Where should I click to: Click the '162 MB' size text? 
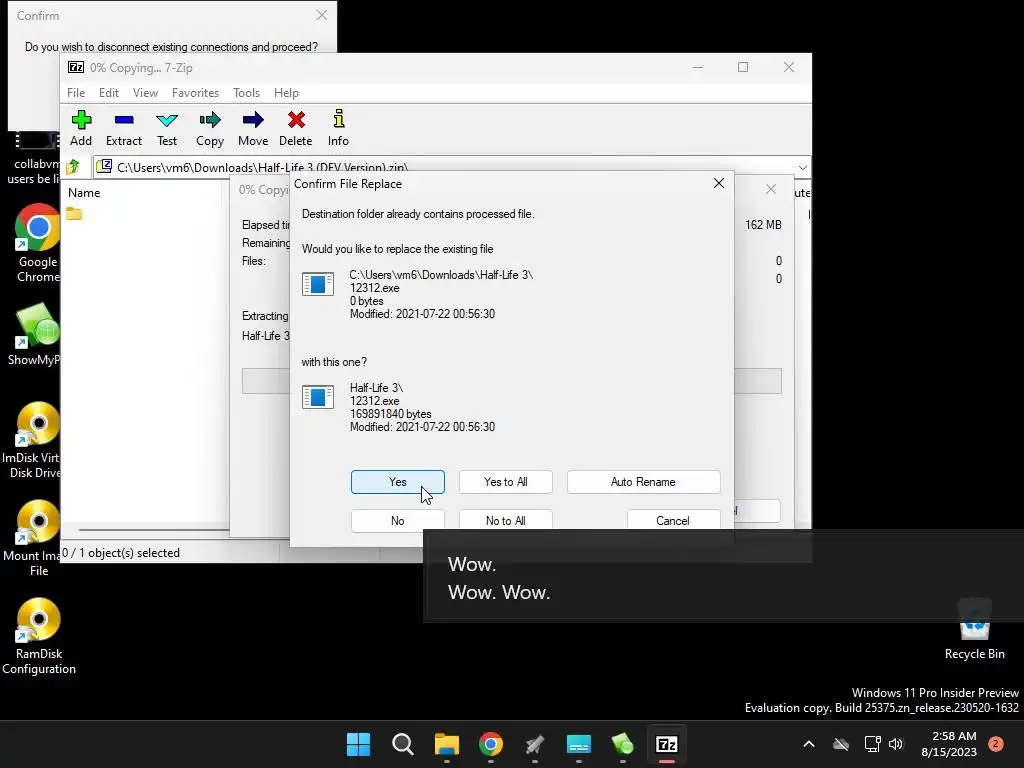(x=763, y=225)
